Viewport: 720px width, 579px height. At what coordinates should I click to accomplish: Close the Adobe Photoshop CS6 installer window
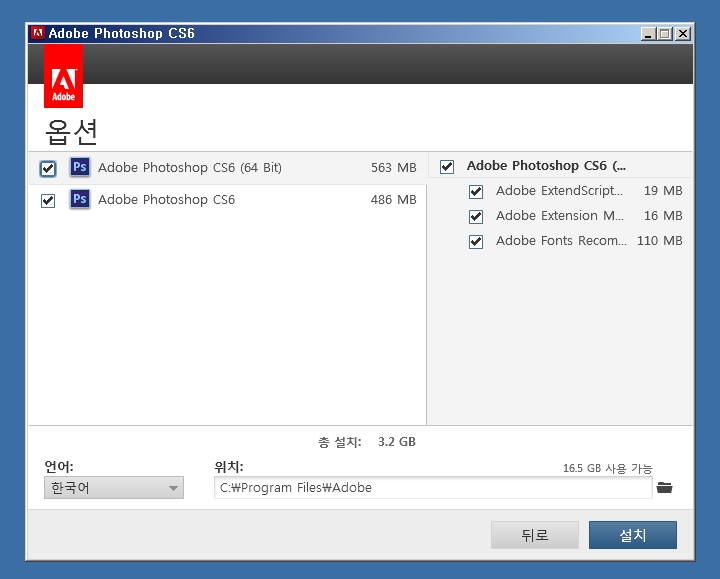683,34
